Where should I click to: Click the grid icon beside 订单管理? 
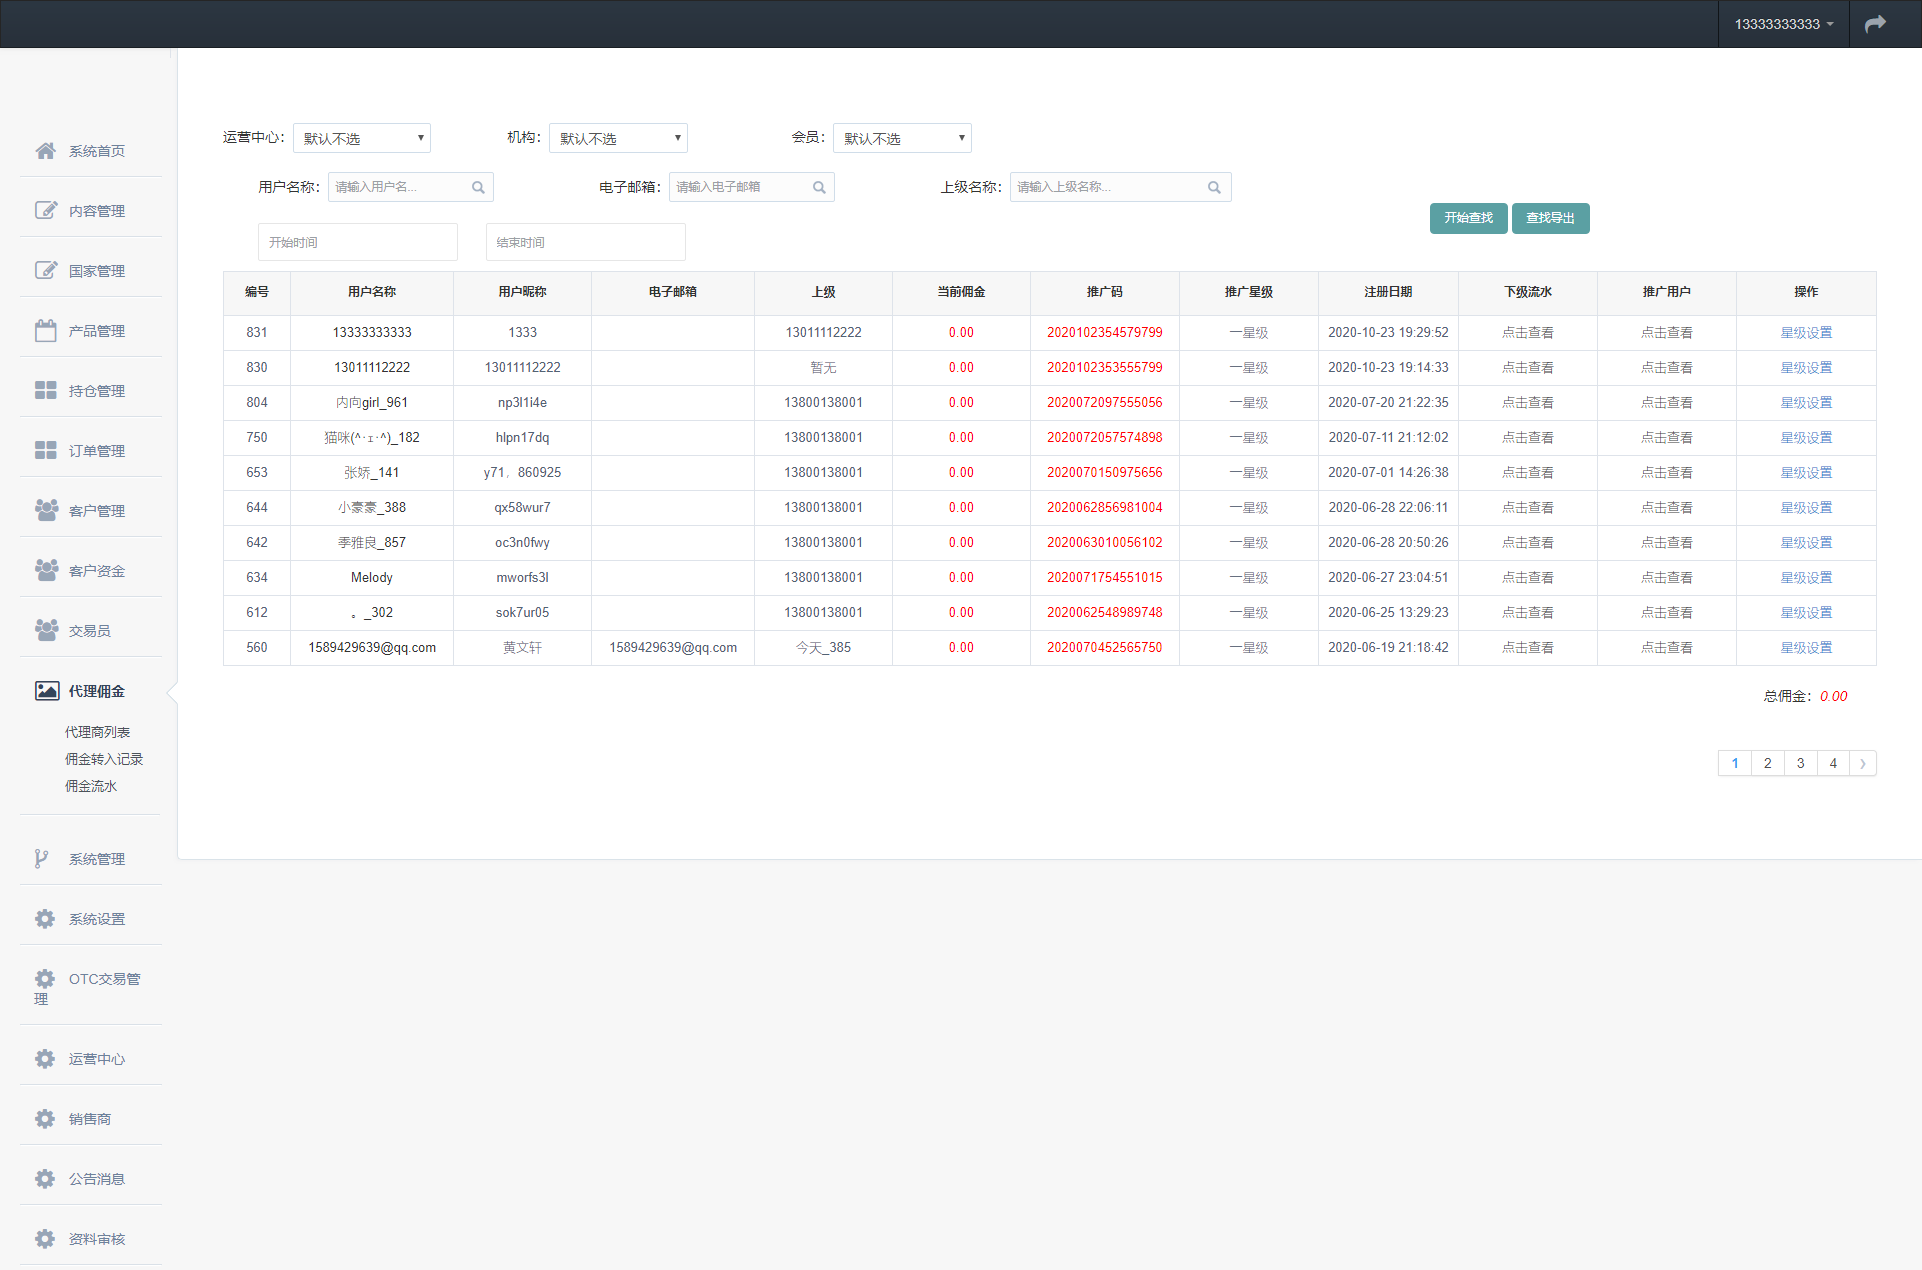tap(46, 450)
